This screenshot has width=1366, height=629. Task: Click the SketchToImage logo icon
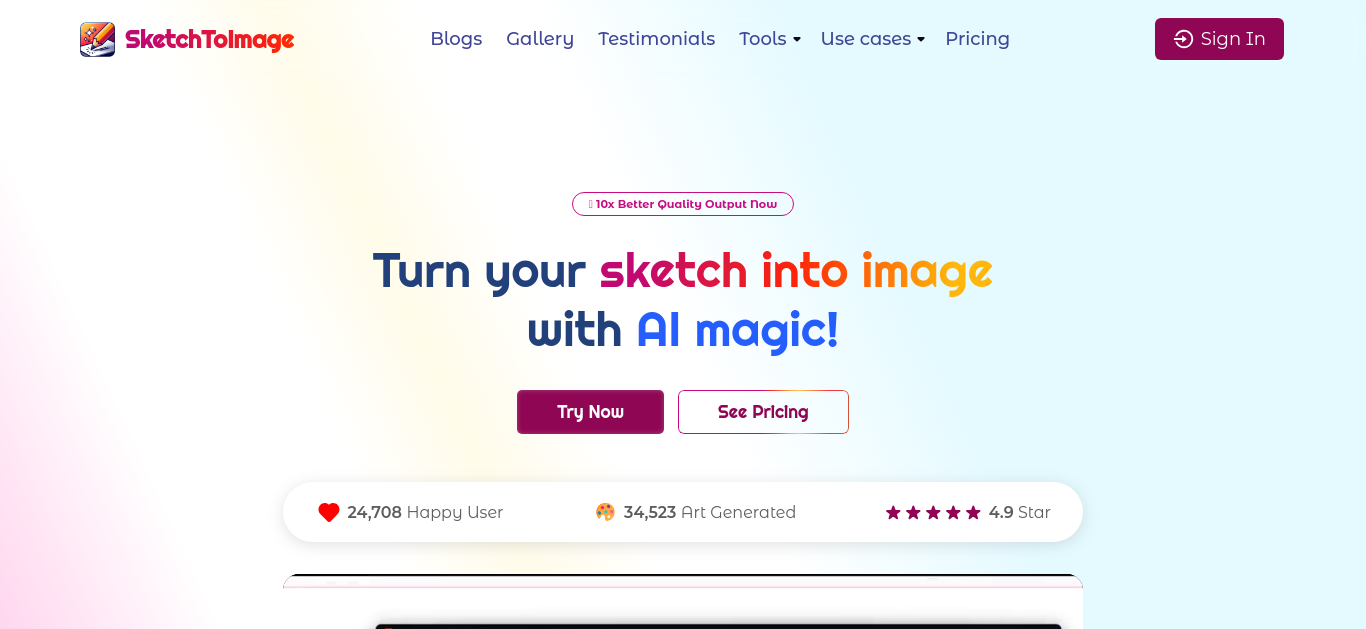(97, 39)
